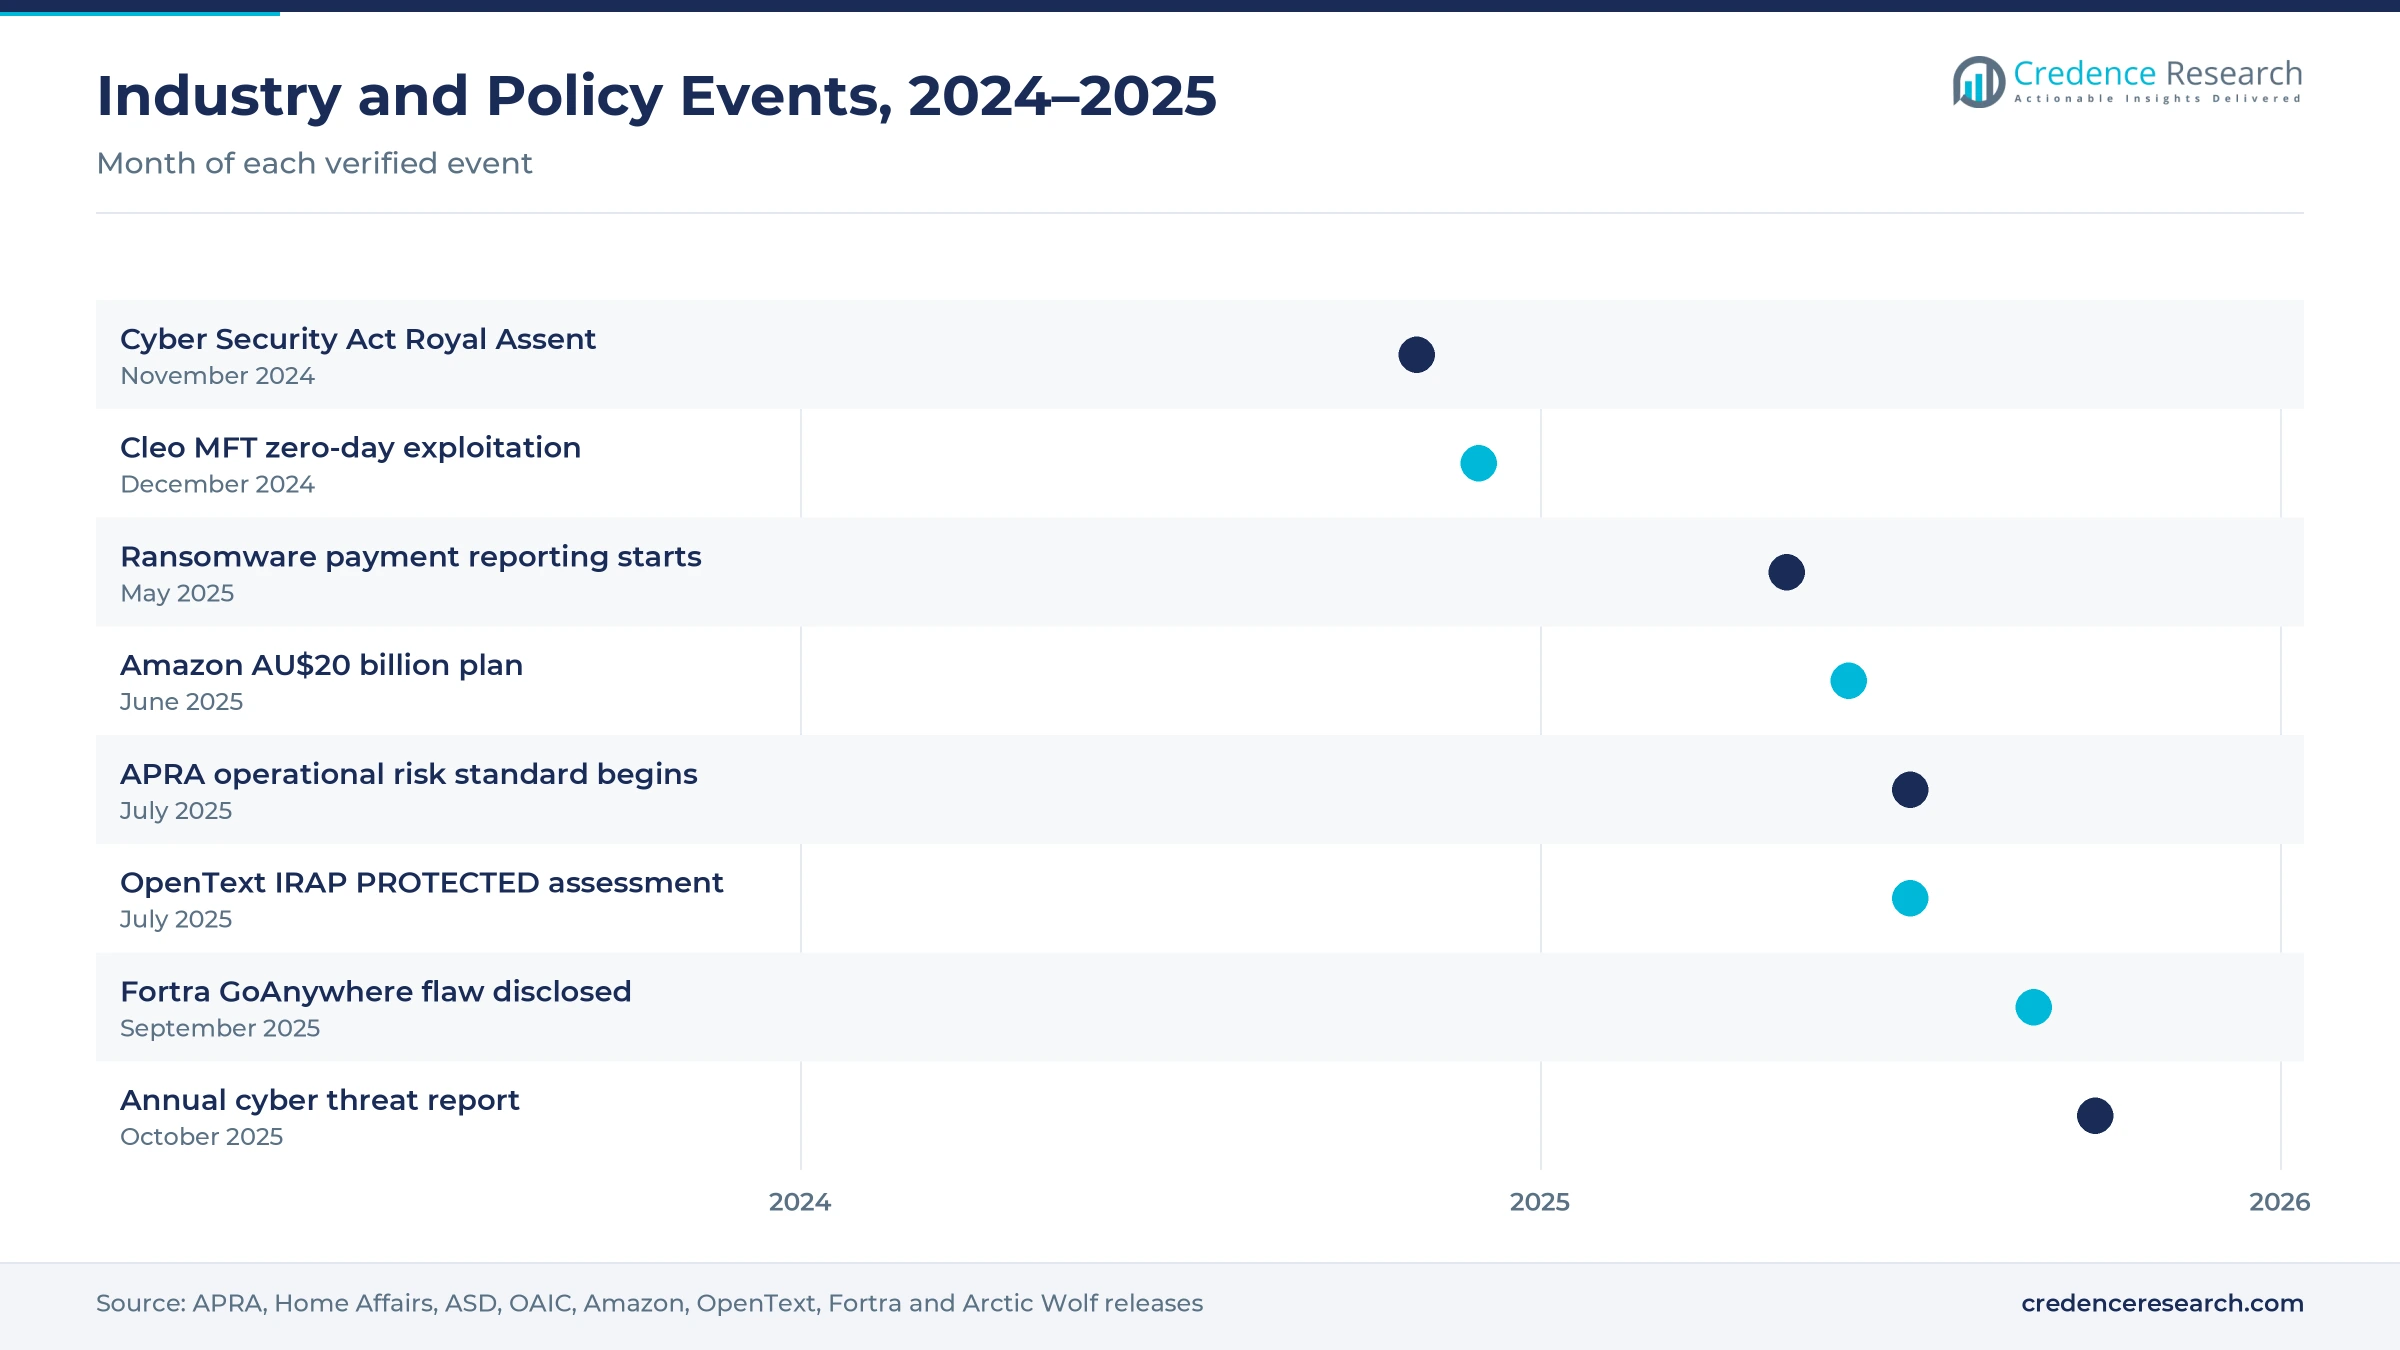Click the September 2025 date text
The image size is (2400, 1350).
[x=220, y=1029]
